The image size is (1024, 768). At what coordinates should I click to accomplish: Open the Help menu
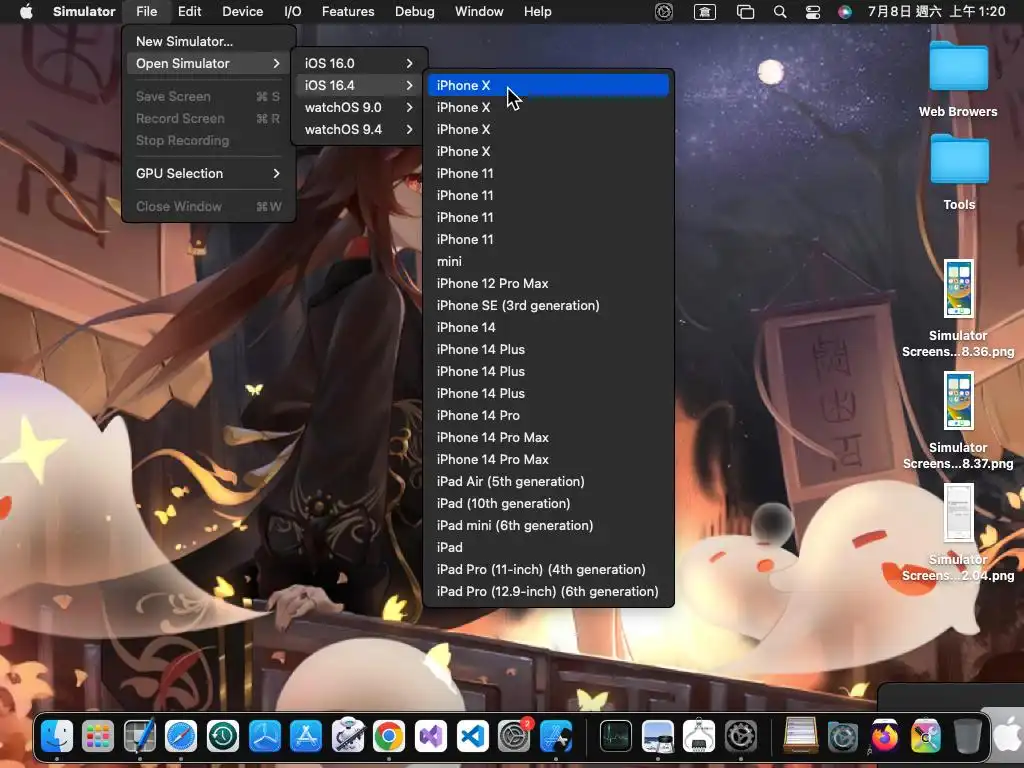[x=537, y=11]
